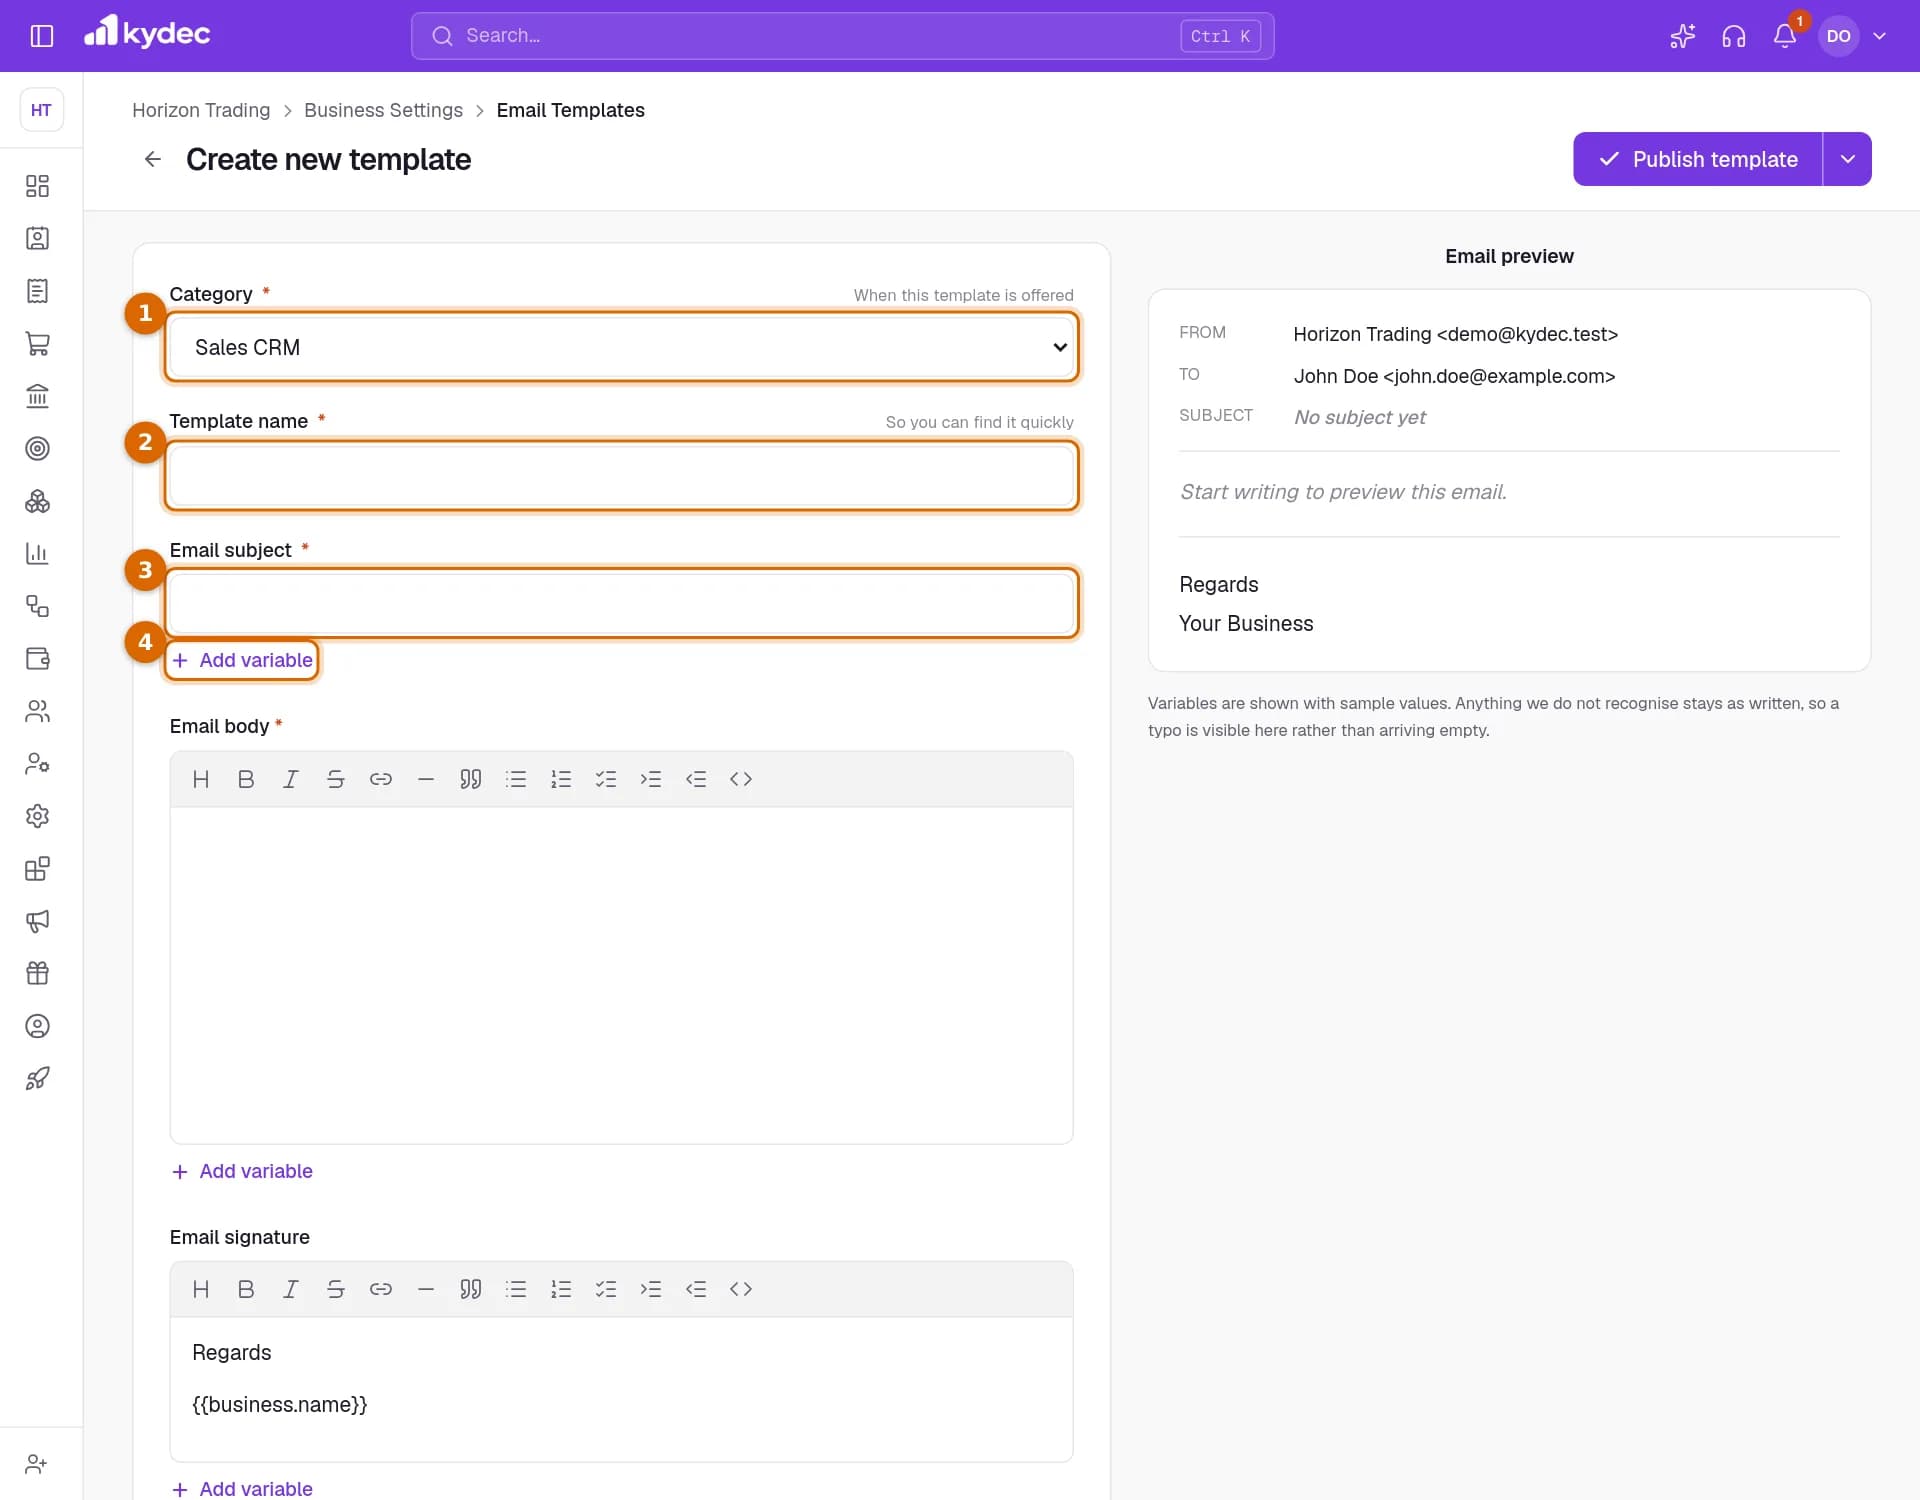Open the settings gear sidebar icon
1920x1500 pixels.
[x=37, y=816]
